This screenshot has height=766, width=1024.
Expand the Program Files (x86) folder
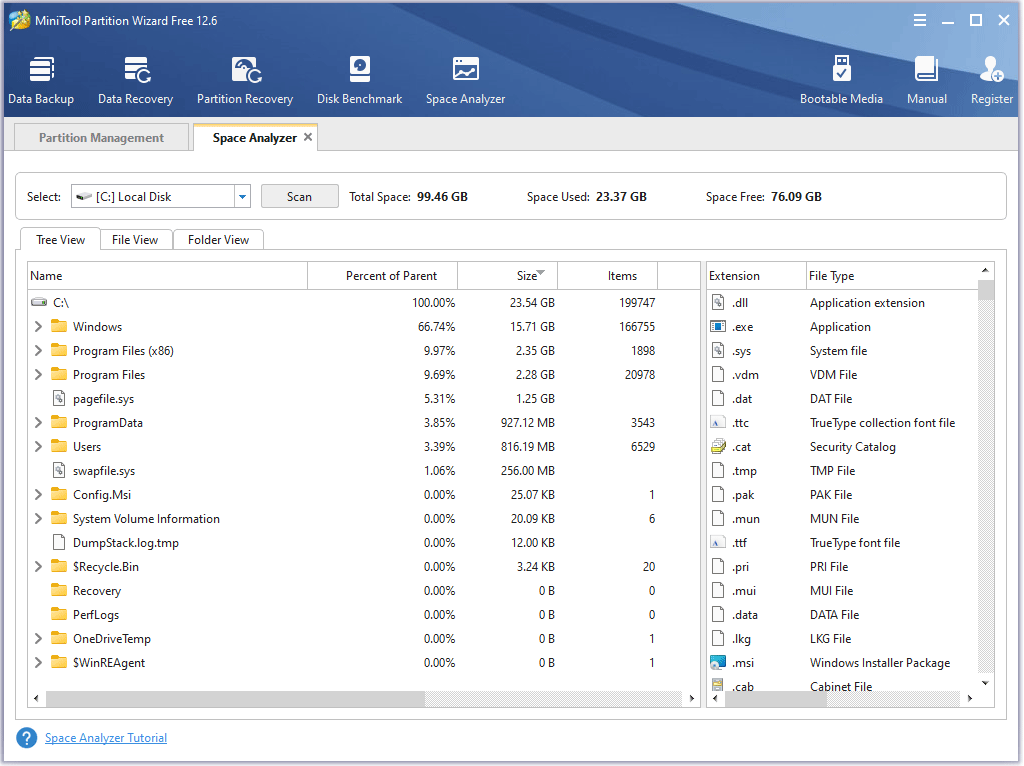point(38,351)
